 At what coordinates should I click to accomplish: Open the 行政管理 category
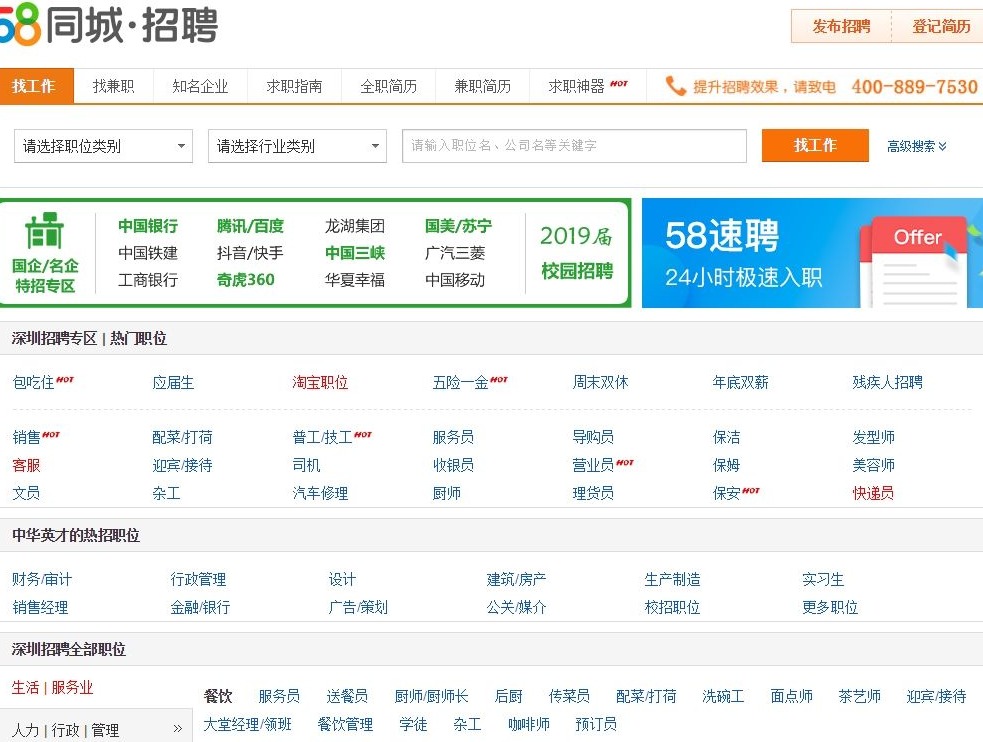point(198,579)
